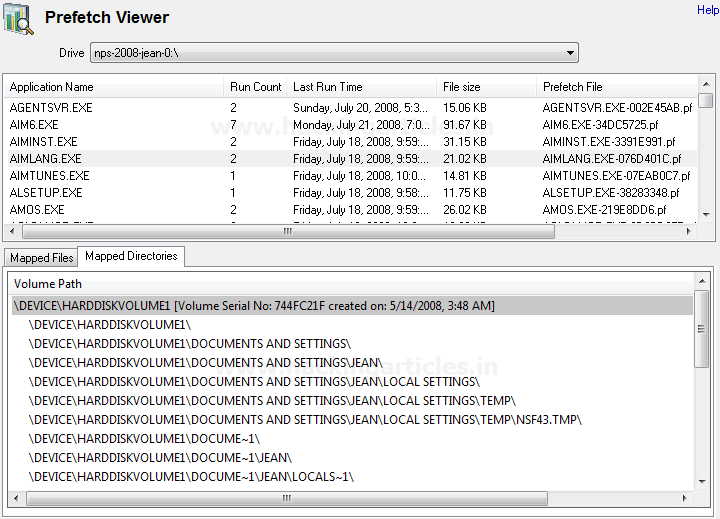Click the Prefetch File column header
This screenshot has height=519, width=720.
573,87
